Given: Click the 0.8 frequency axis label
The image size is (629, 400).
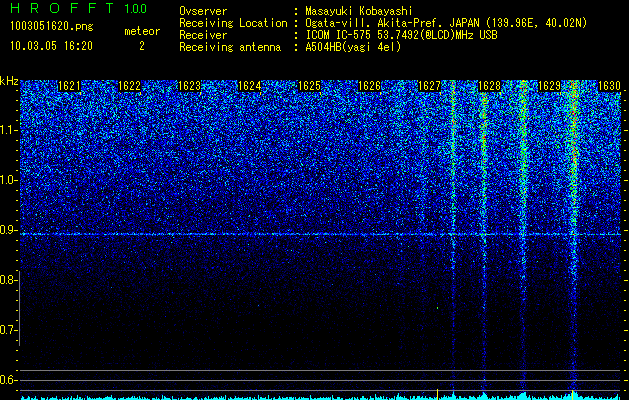Looking at the screenshot, I should click(7, 280).
